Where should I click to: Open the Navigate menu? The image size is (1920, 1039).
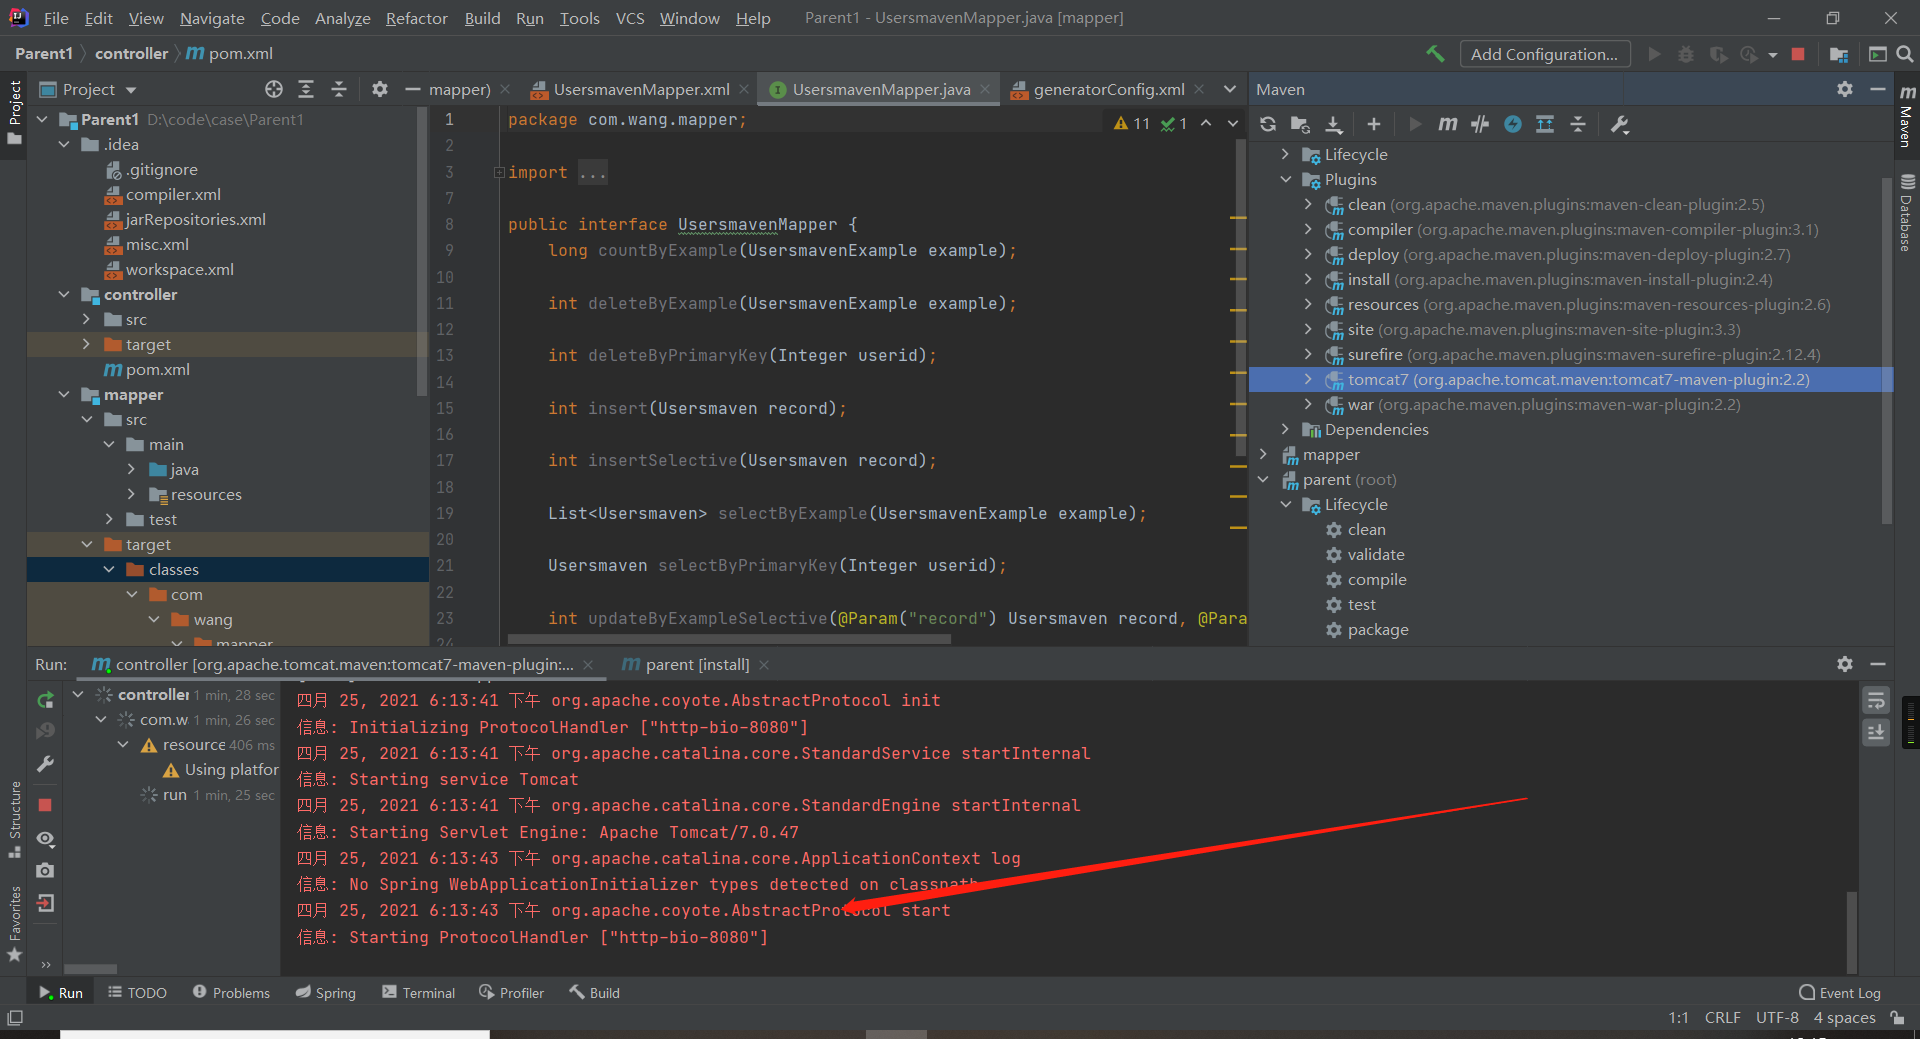coord(212,18)
